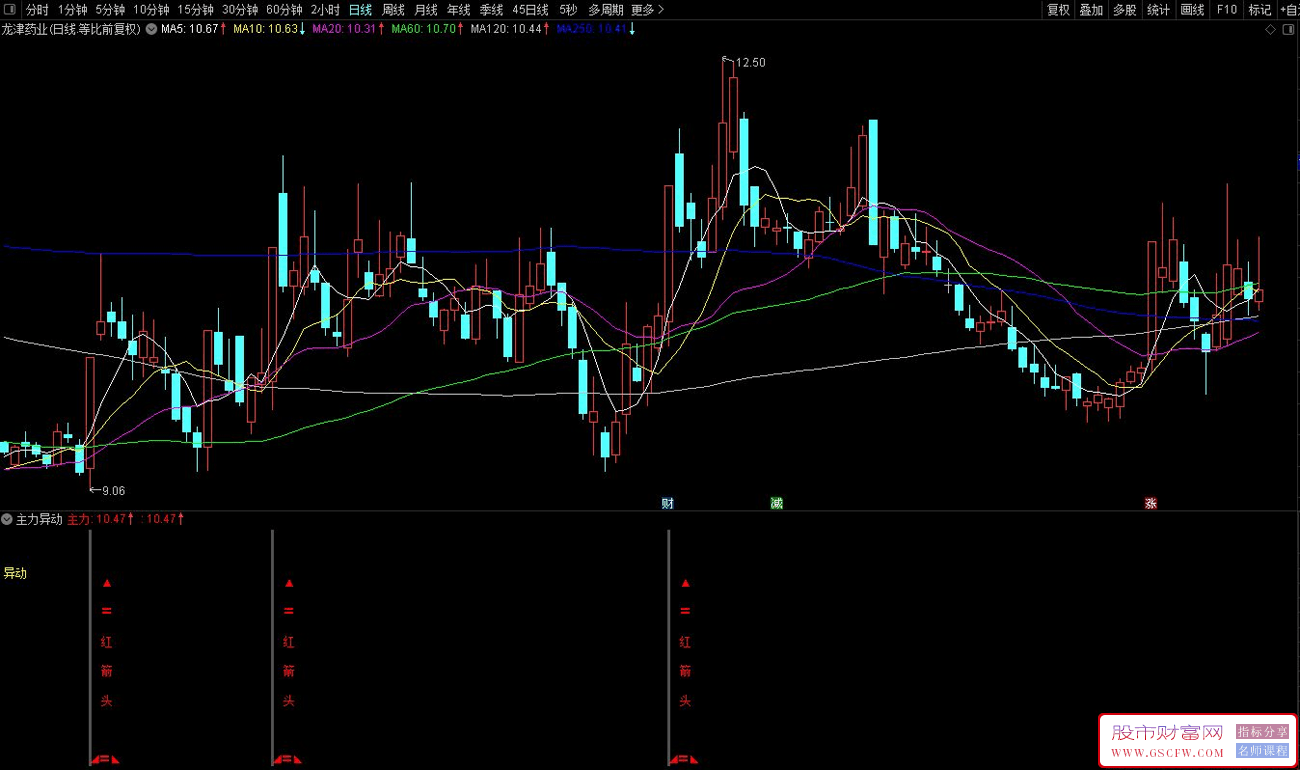
Task: Switch to 分时 period tab
Action: [x=36, y=10]
